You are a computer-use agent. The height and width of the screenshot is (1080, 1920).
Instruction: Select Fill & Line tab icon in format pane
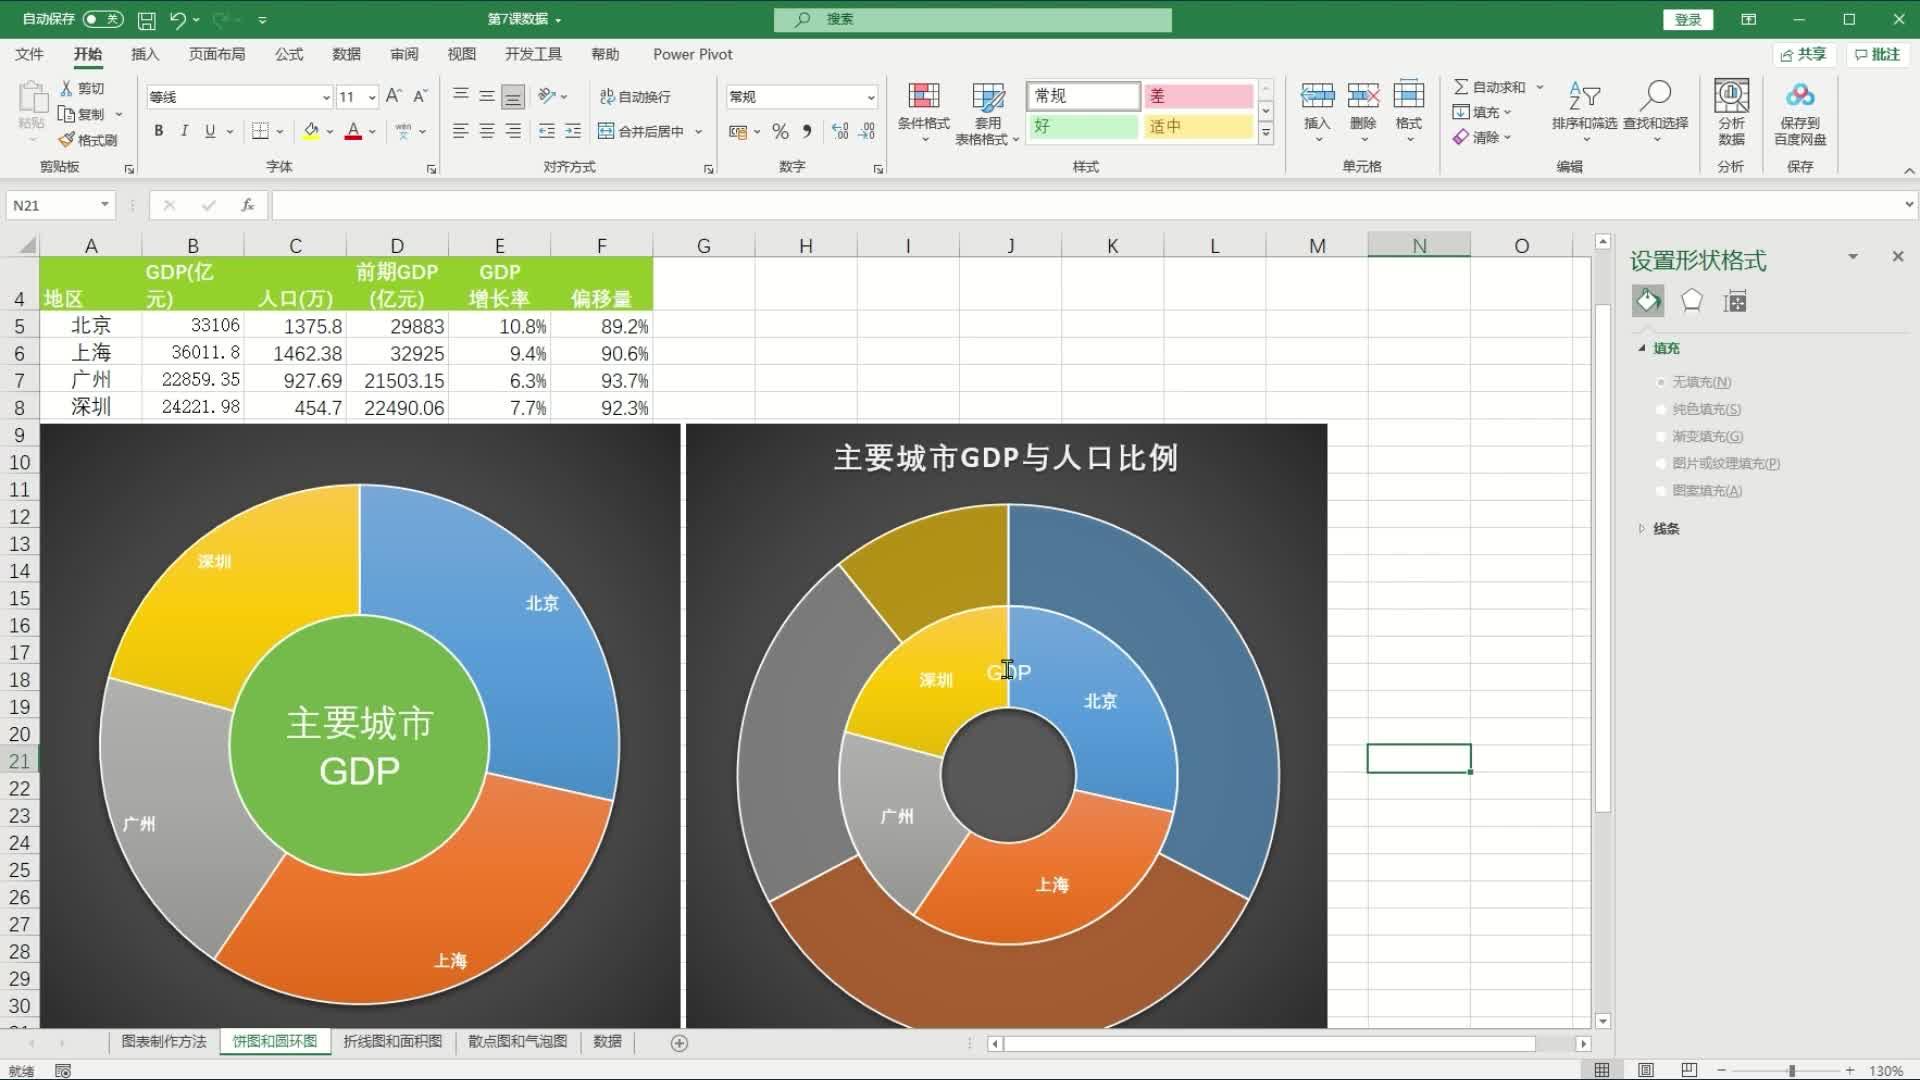[x=1648, y=301]
